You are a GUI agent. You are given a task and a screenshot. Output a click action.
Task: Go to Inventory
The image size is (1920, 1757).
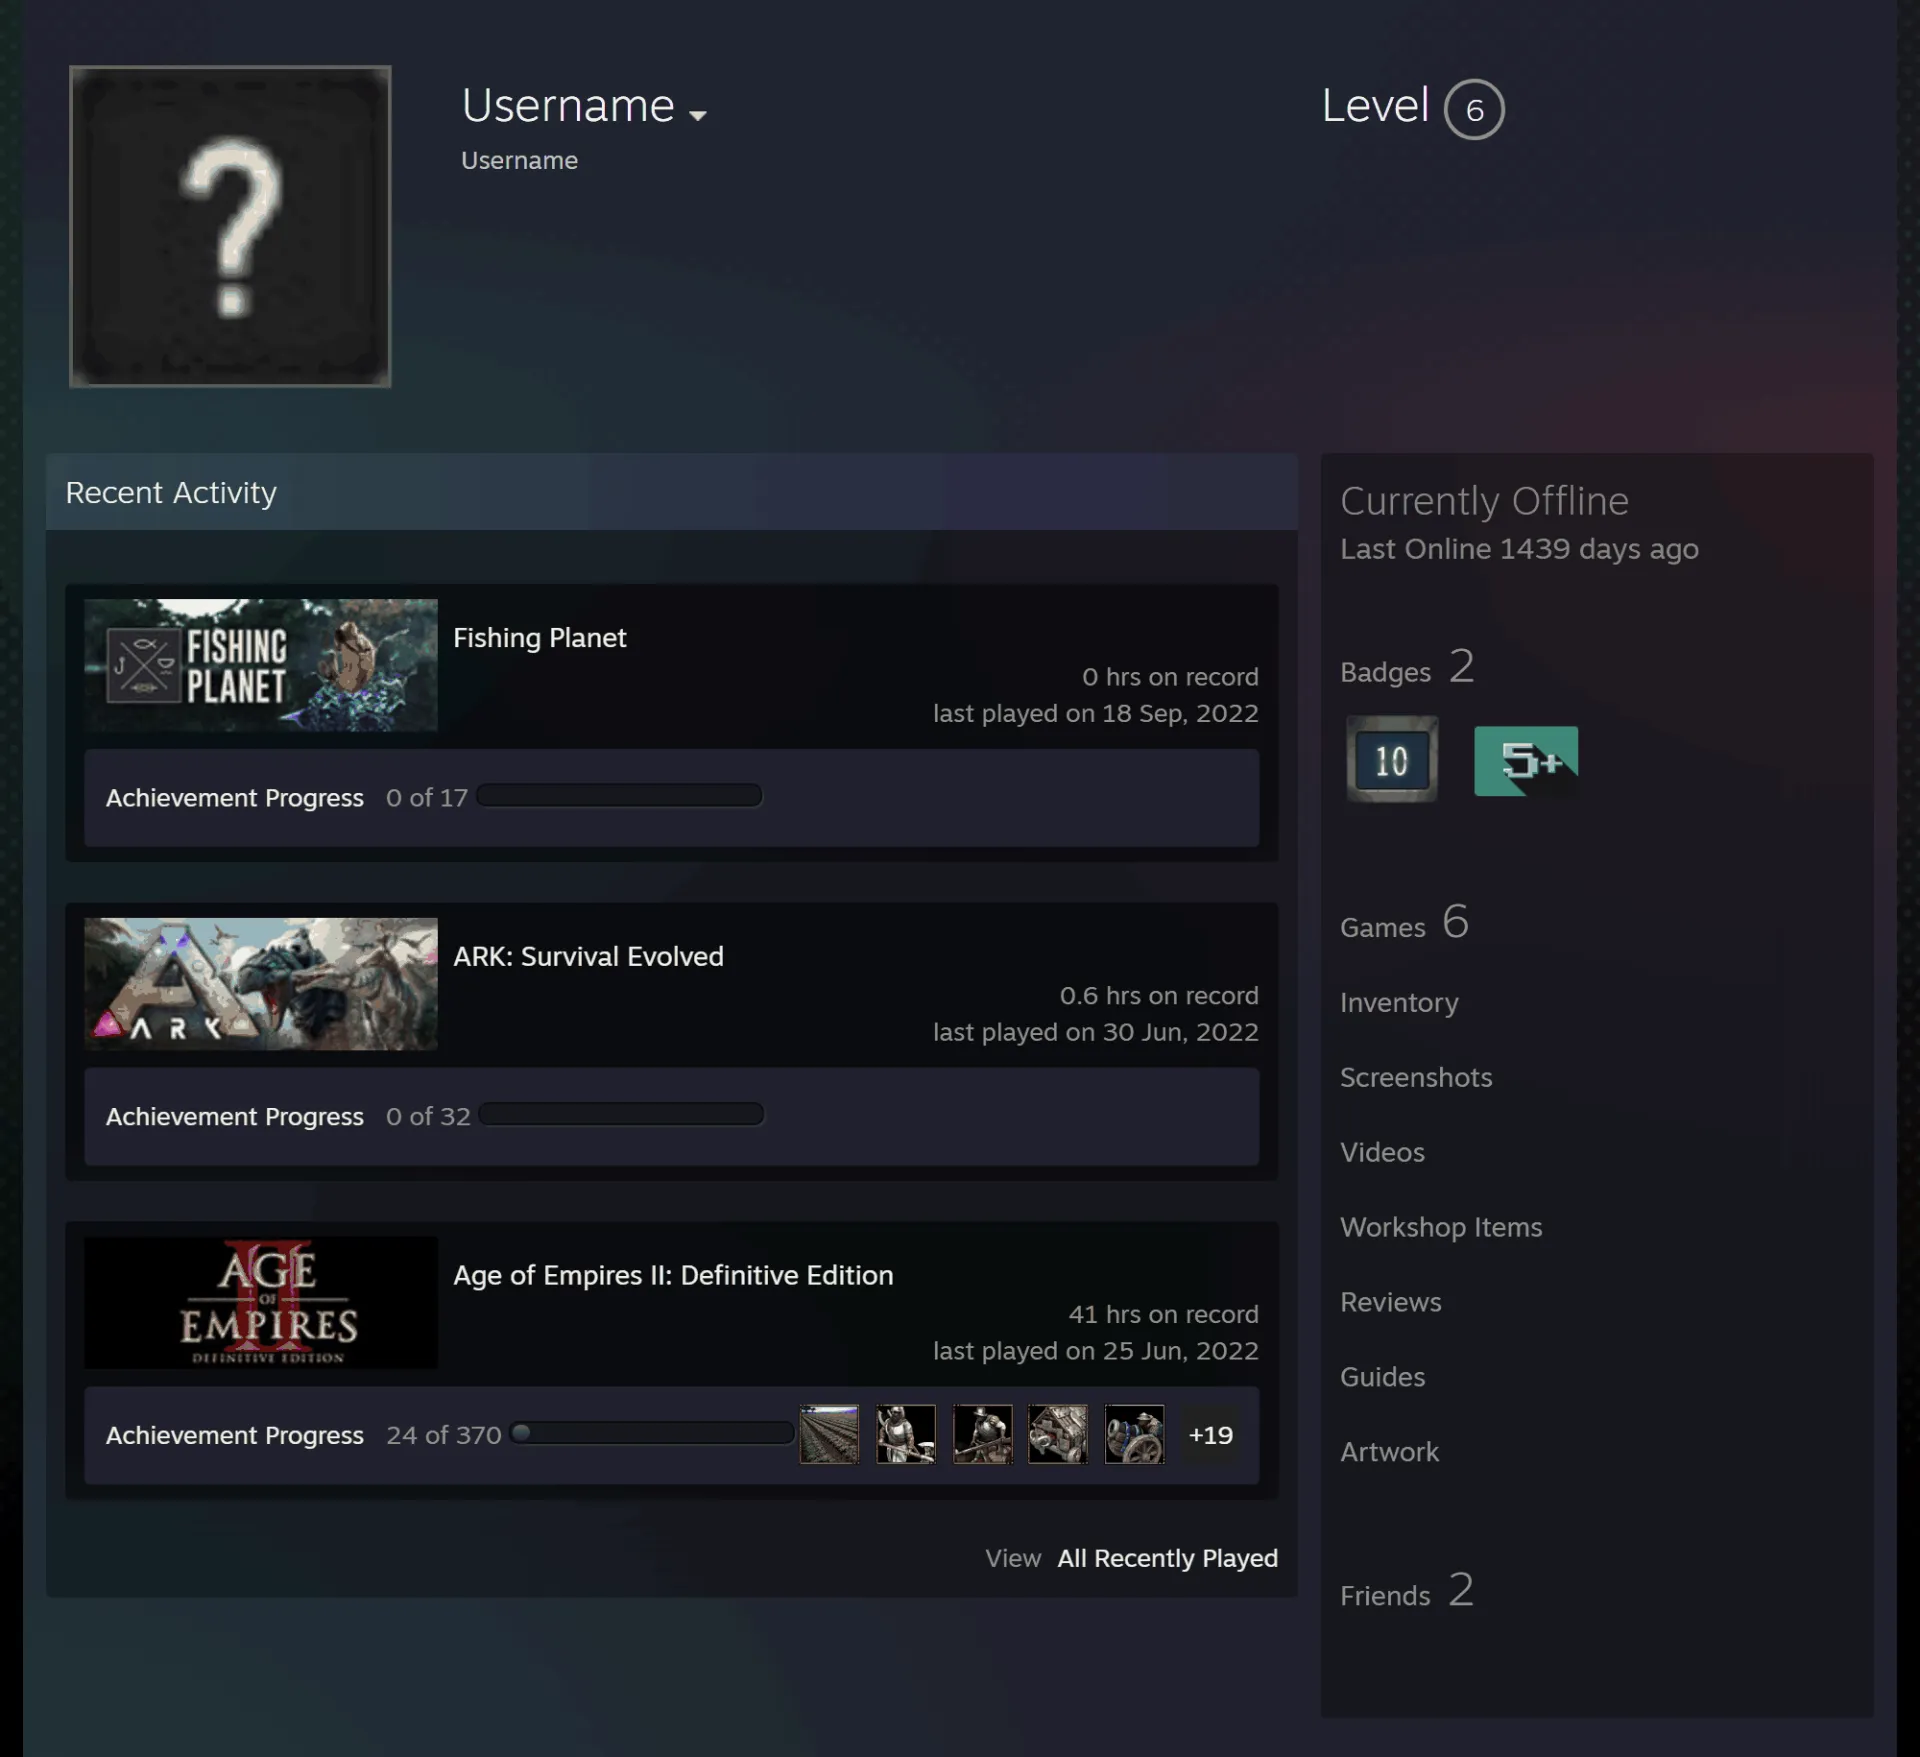(1399, 1003)
